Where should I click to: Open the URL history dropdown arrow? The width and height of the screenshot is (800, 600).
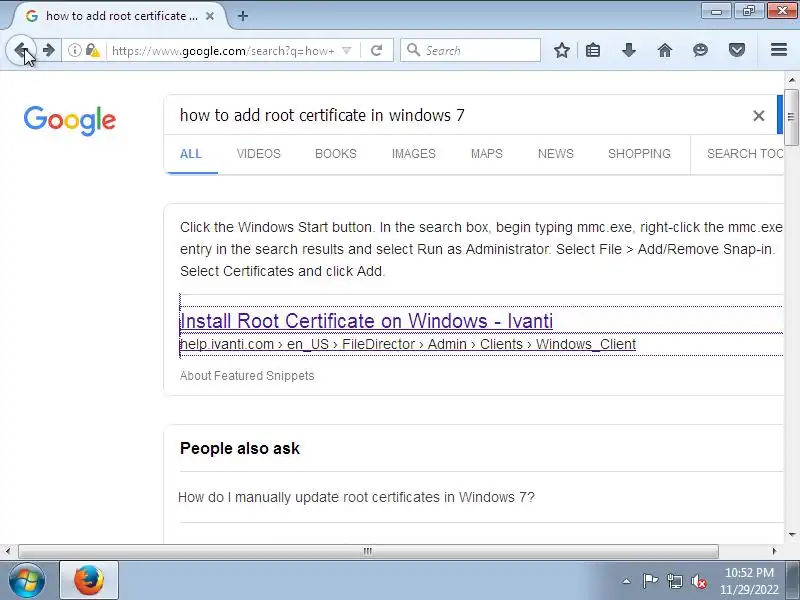[x=347, y=51]
